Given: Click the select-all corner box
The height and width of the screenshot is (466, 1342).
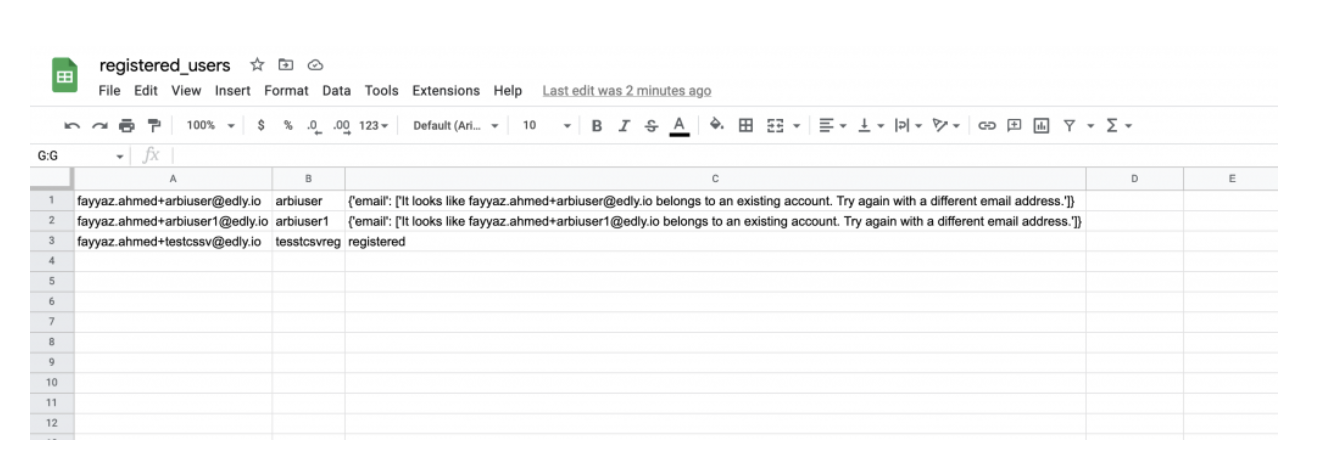Looking at the screenshot, I should [52, 179].
